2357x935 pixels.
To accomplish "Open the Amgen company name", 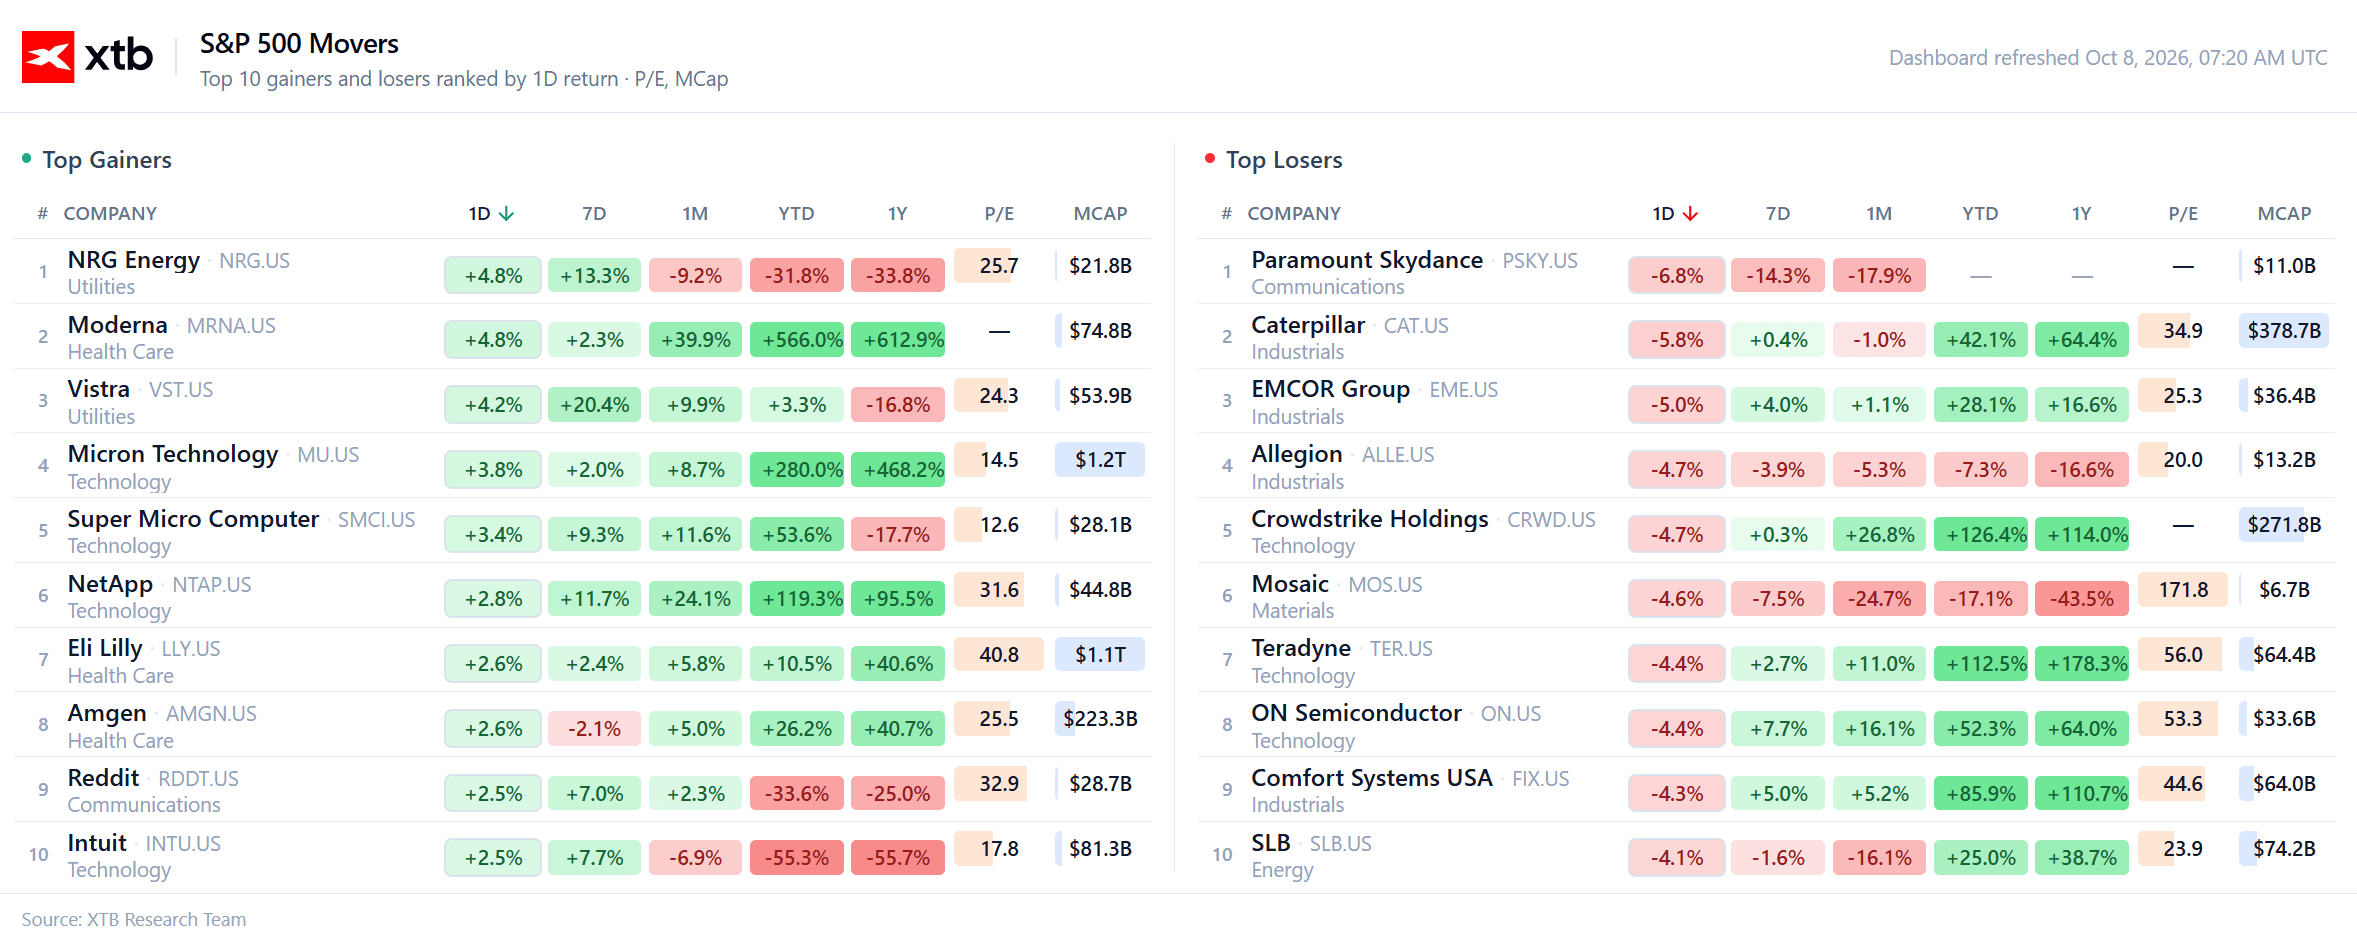I will [107, 713].
